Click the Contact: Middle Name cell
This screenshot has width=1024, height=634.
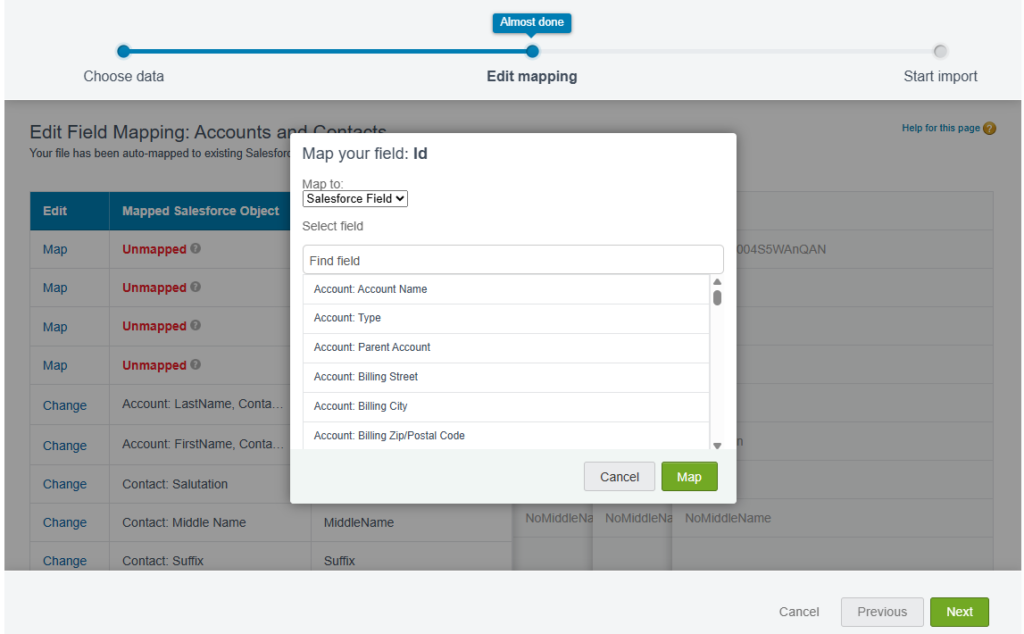[x=210, y=522]
